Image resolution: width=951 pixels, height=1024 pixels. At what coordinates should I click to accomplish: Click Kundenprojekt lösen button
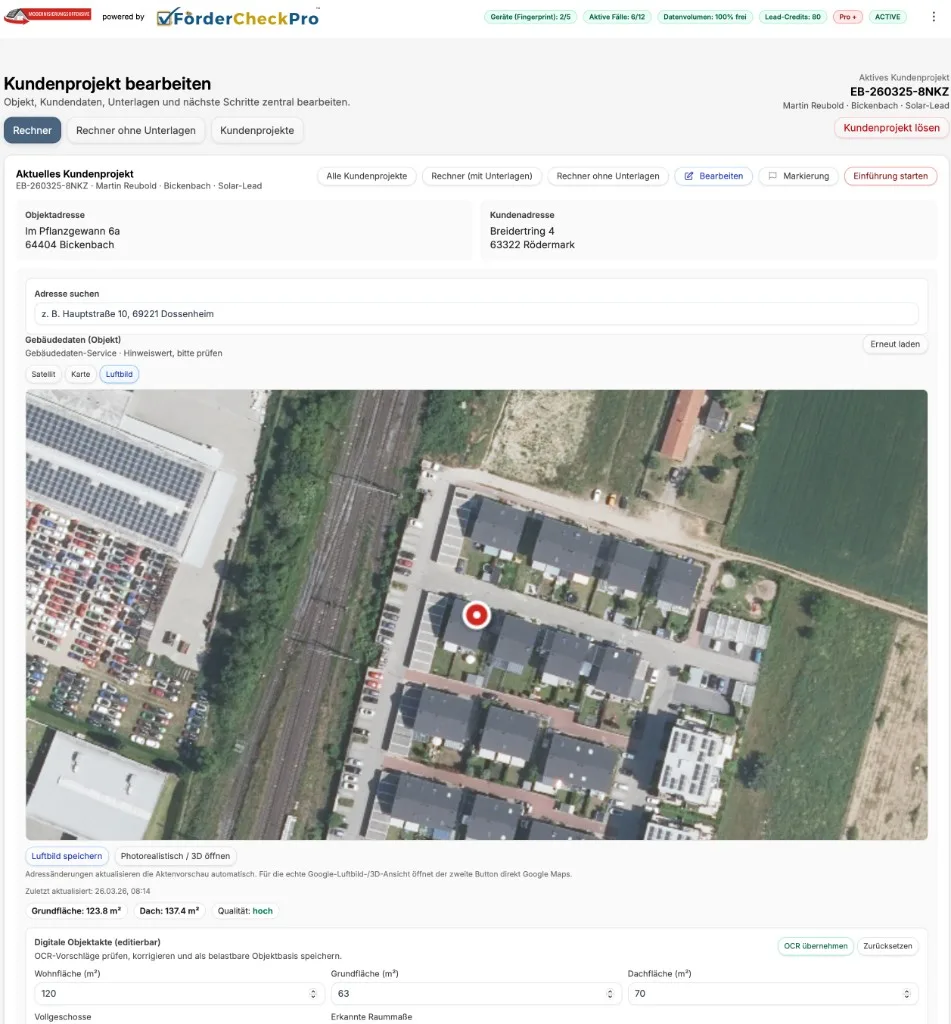[x=891, y=128]
